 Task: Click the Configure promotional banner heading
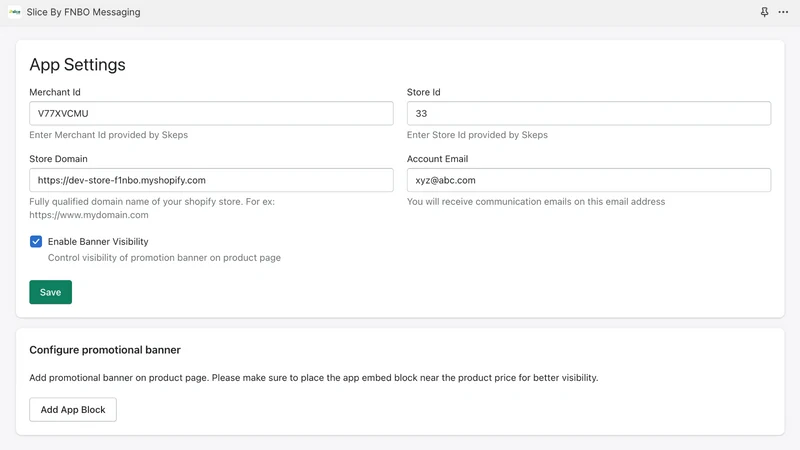coord(105,350)
